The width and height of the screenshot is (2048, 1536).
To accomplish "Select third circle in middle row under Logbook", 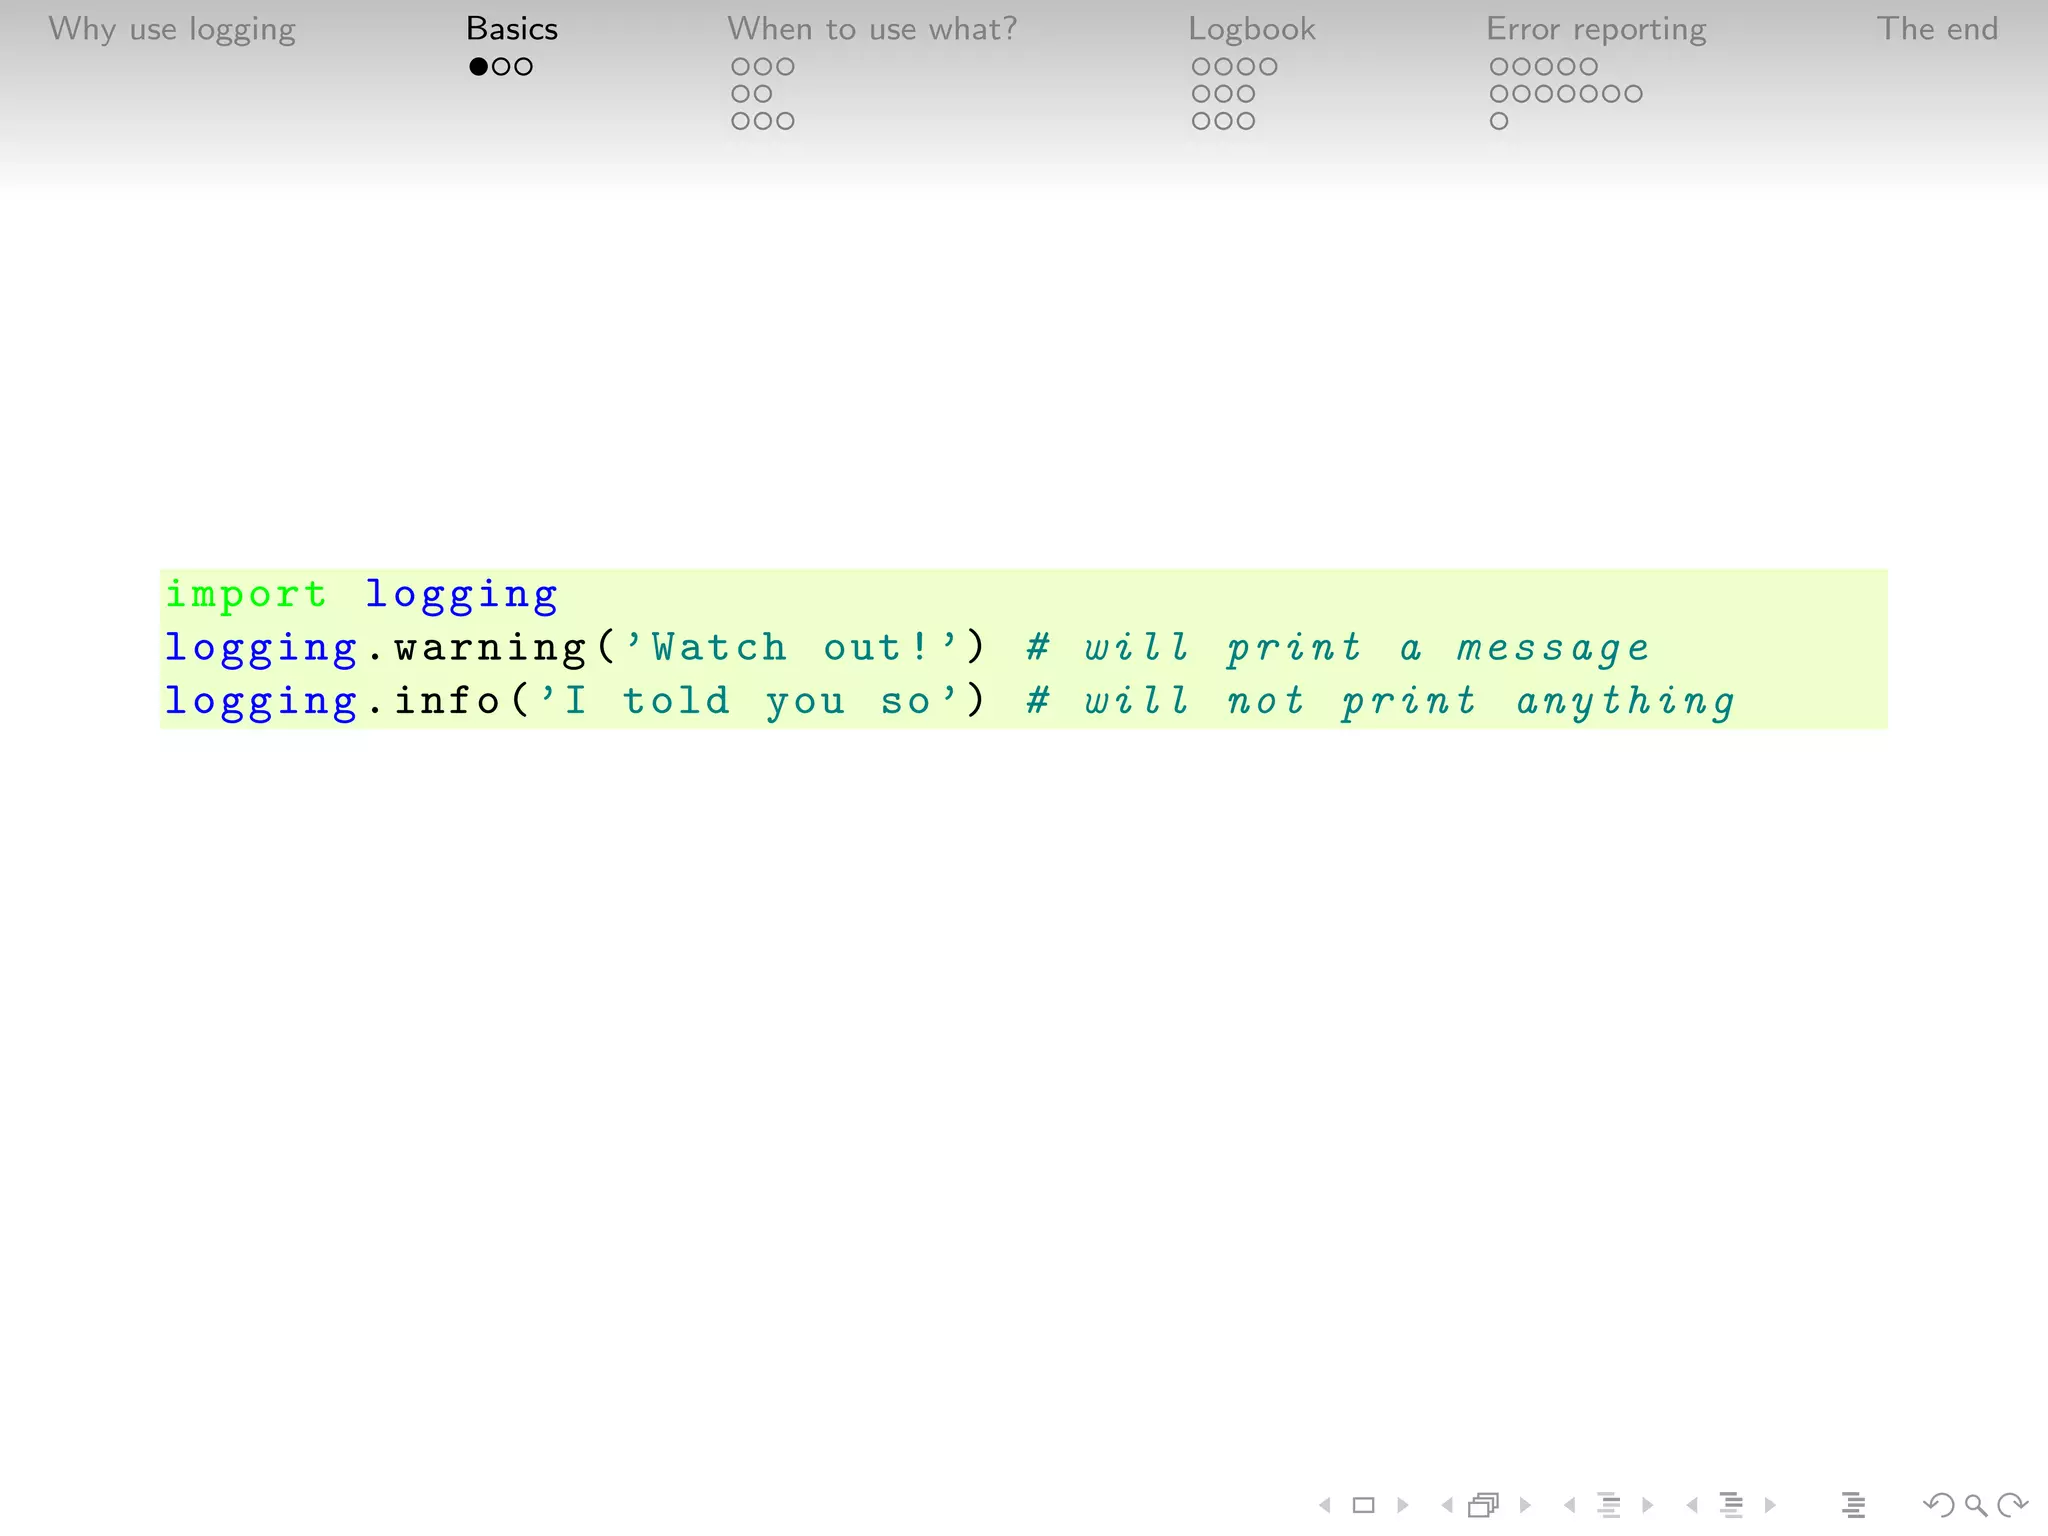I will click(x=1246, y=94).
